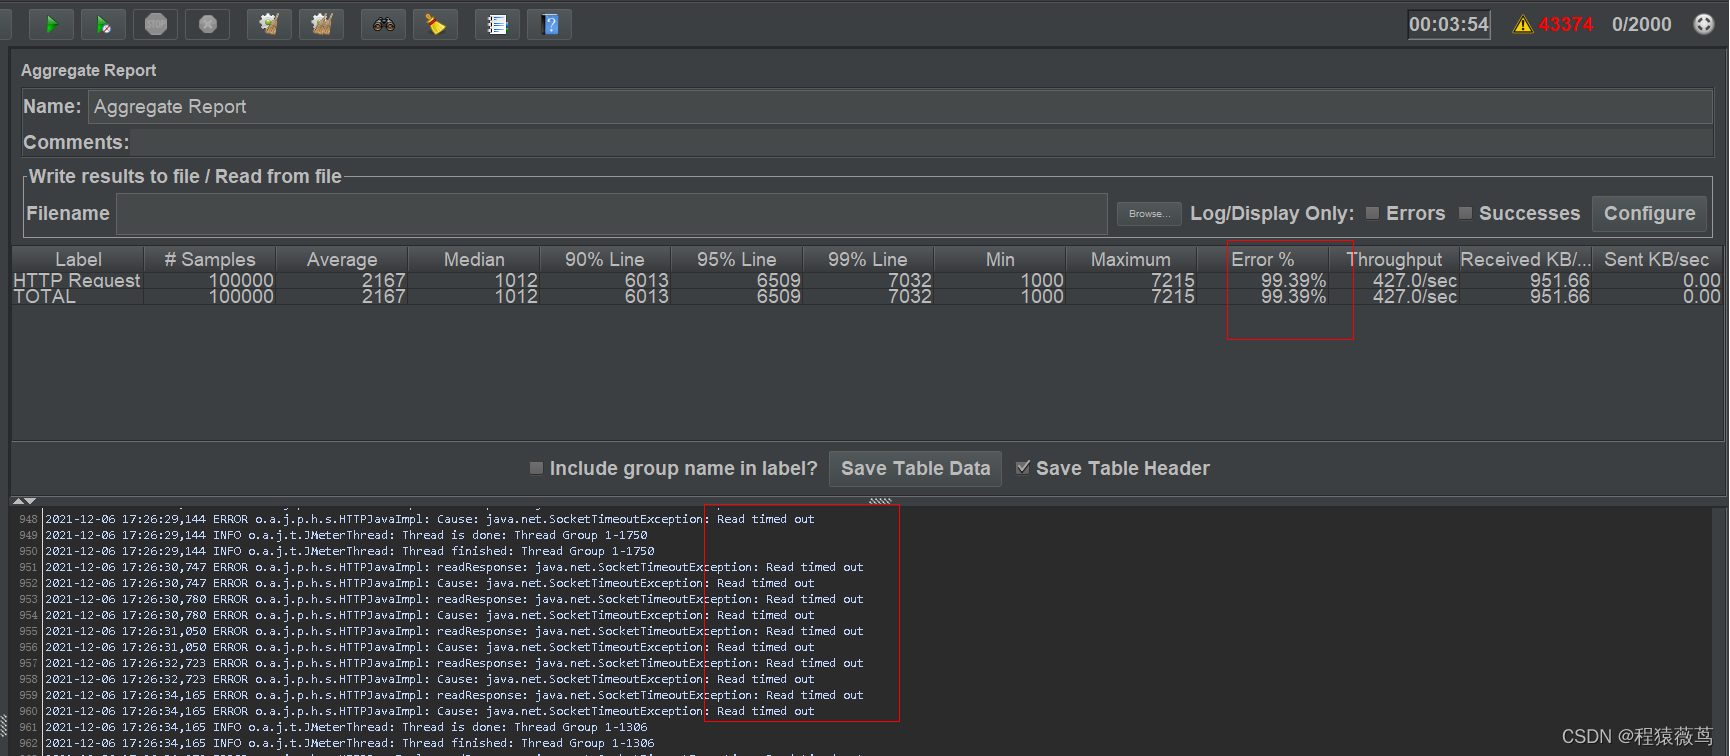Click into the Comments field
This screenshot has height=756, width=1730.
922,142
